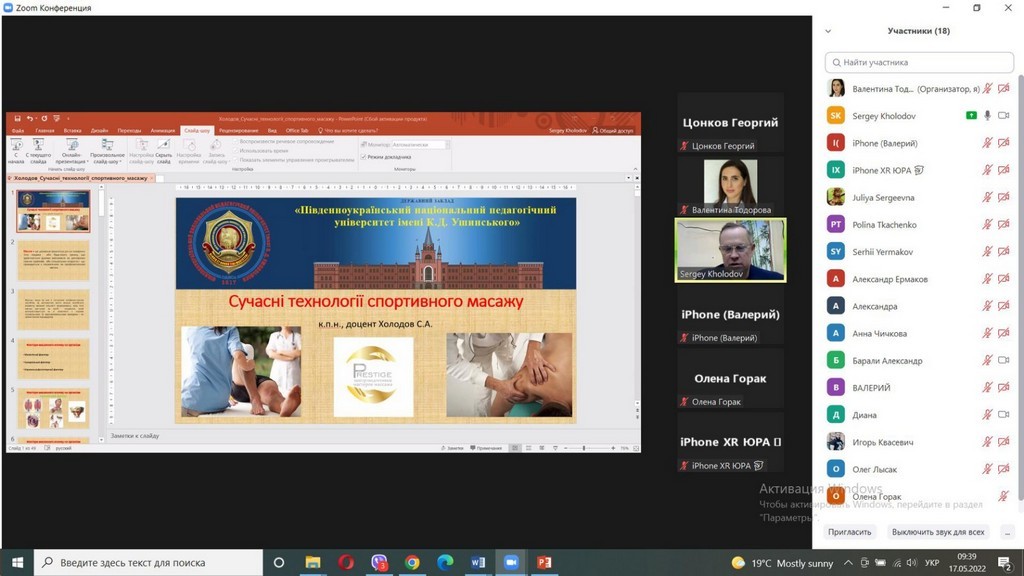The image size is (1024, 576).
Task: Select slide 2 thumbnail in slide panel
Action: coord(54,260)
